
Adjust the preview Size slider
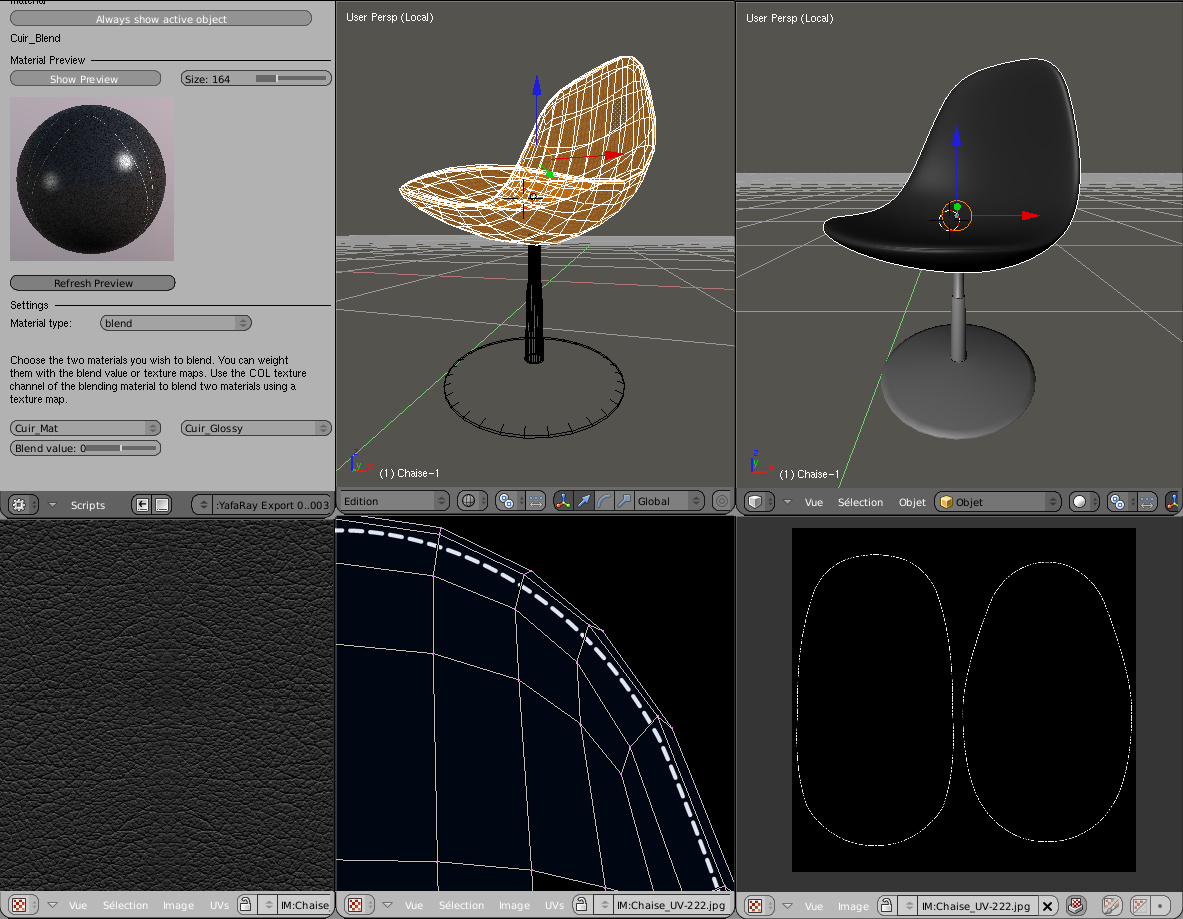point(256,78)
